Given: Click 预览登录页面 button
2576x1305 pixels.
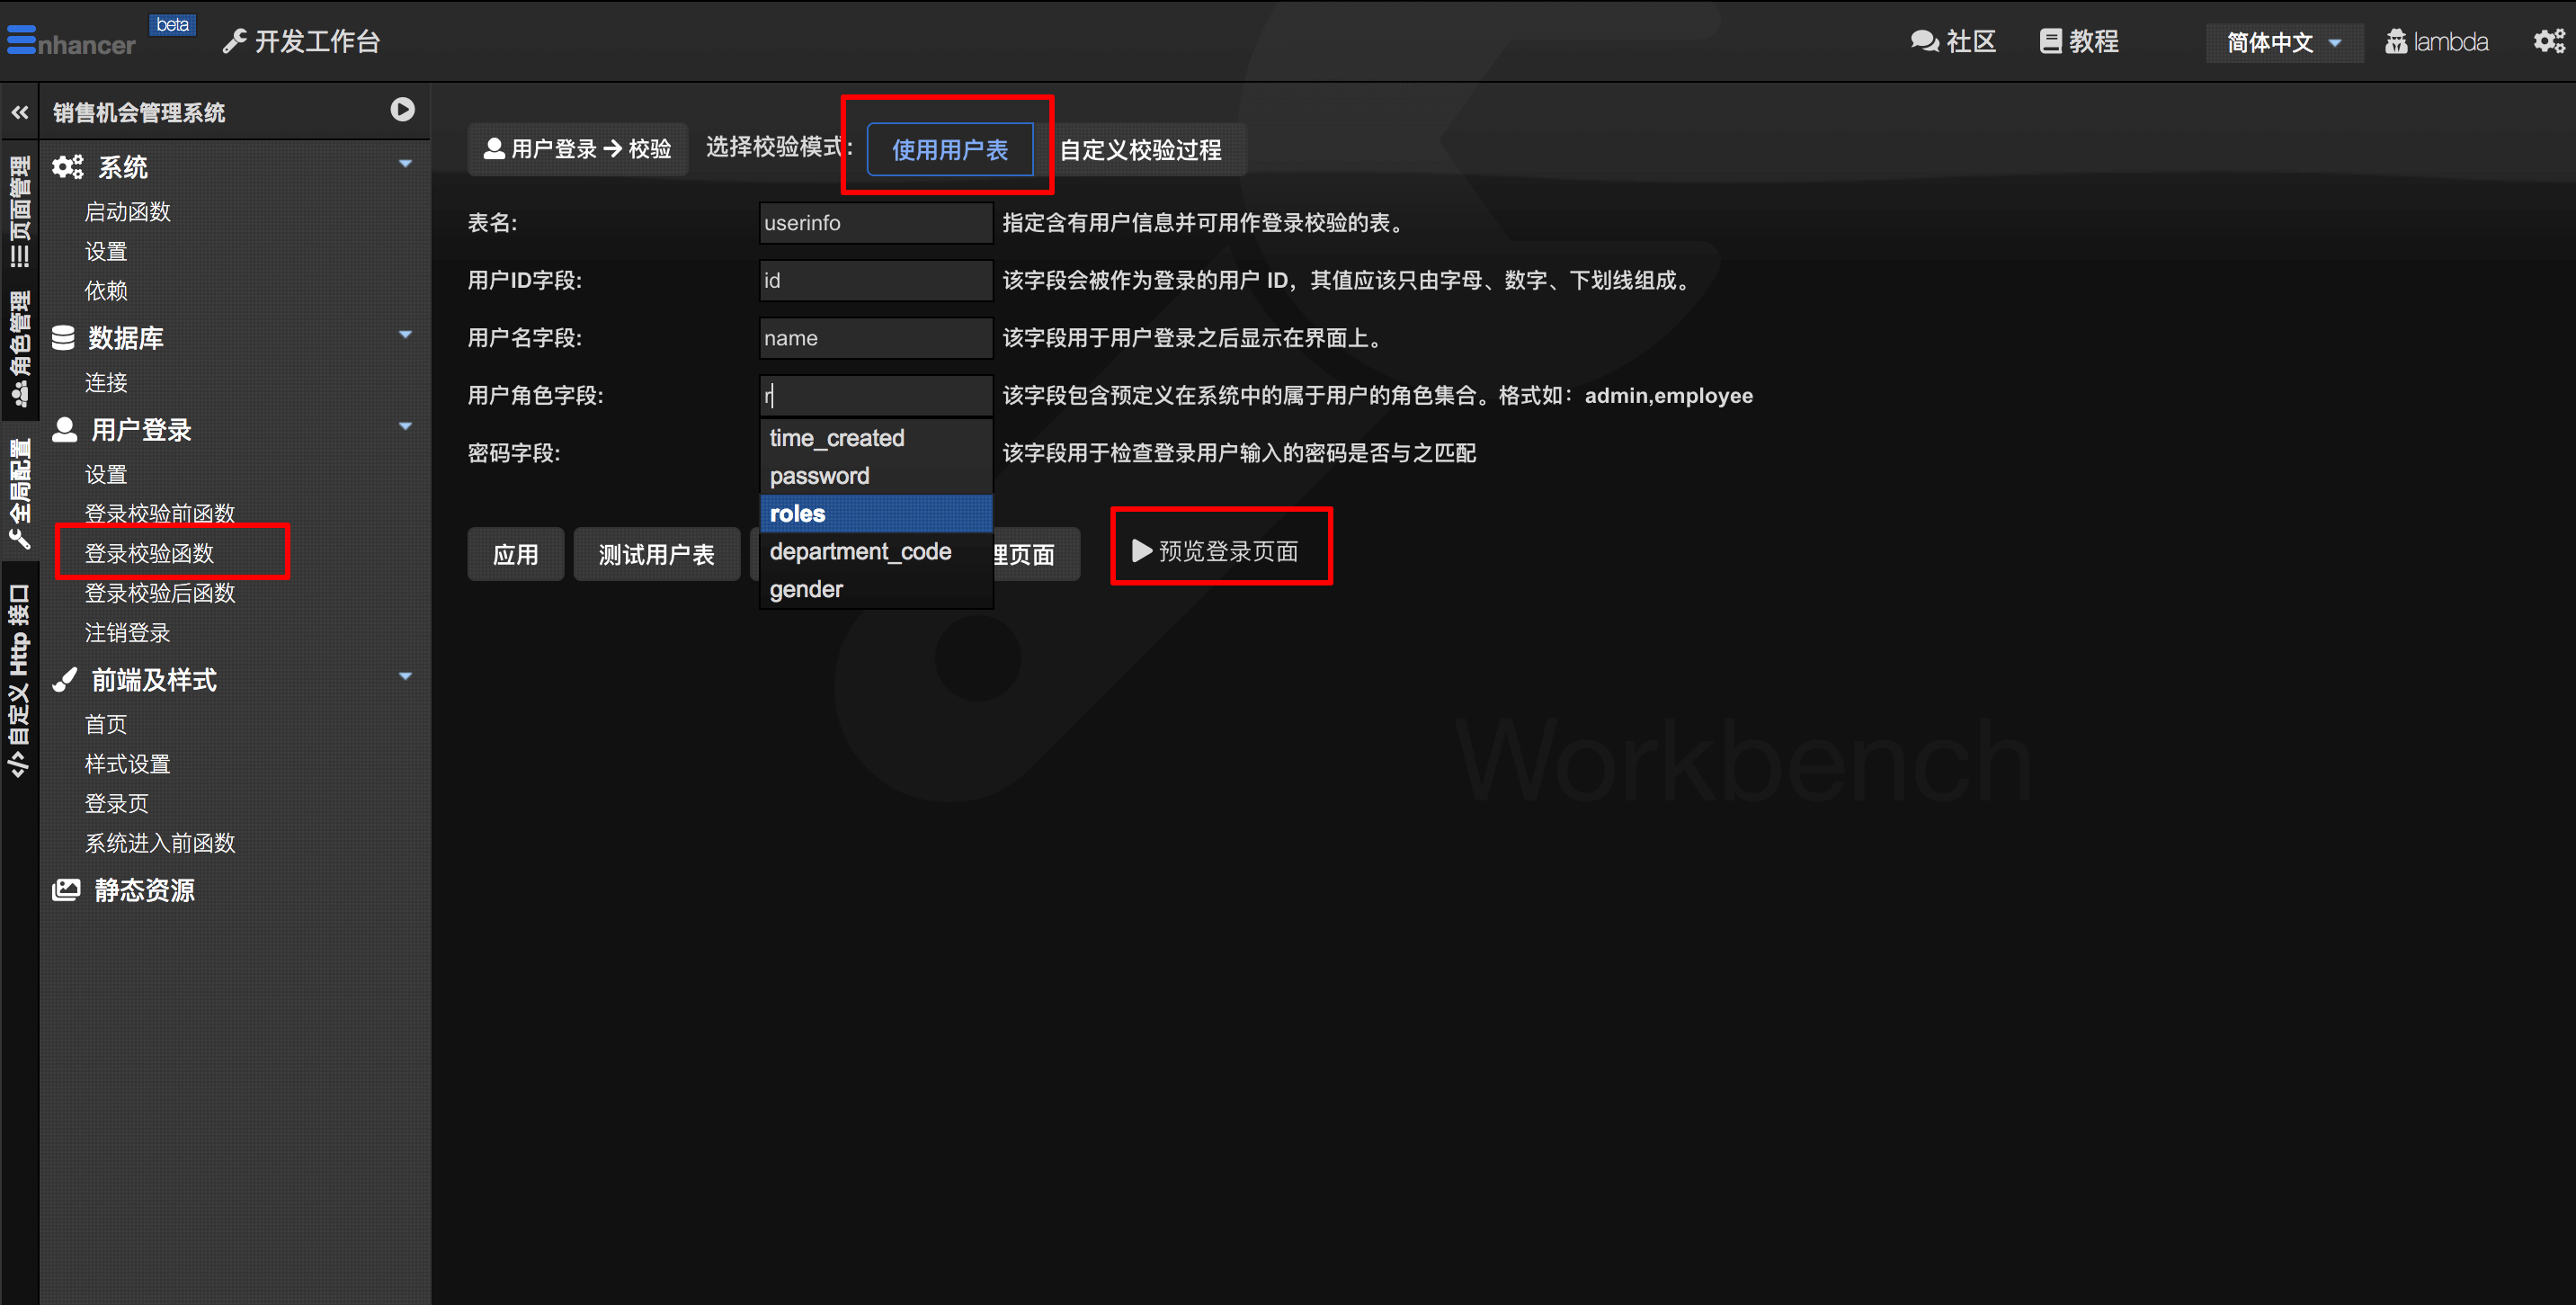Looking at the screenshot, I should 1216,551.
